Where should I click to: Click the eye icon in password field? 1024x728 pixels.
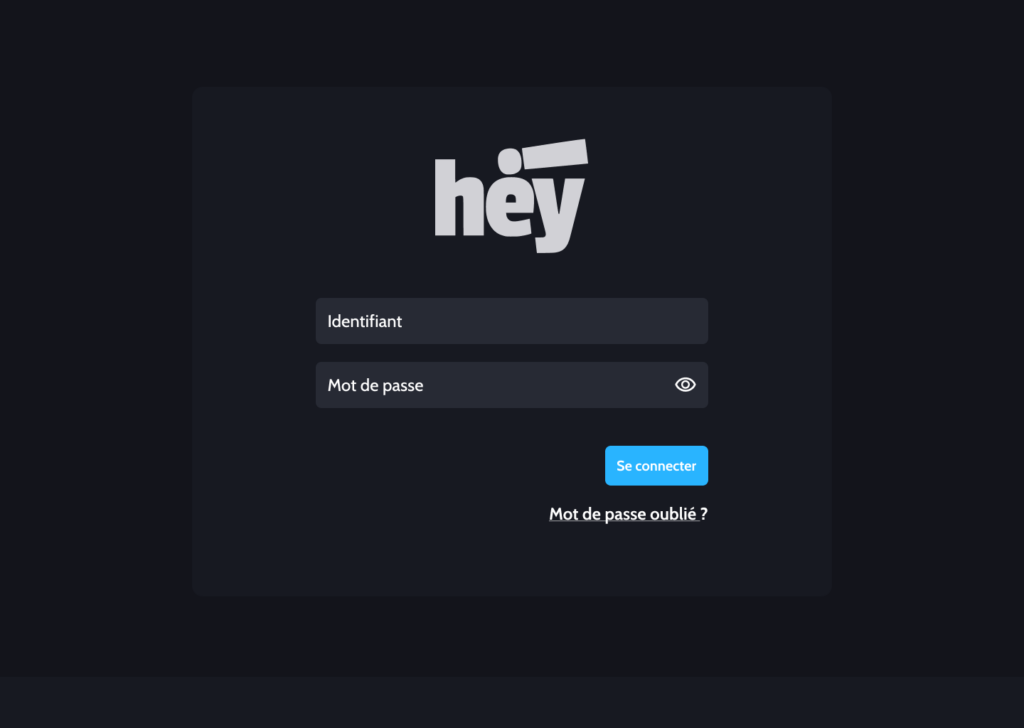point(685,385)
